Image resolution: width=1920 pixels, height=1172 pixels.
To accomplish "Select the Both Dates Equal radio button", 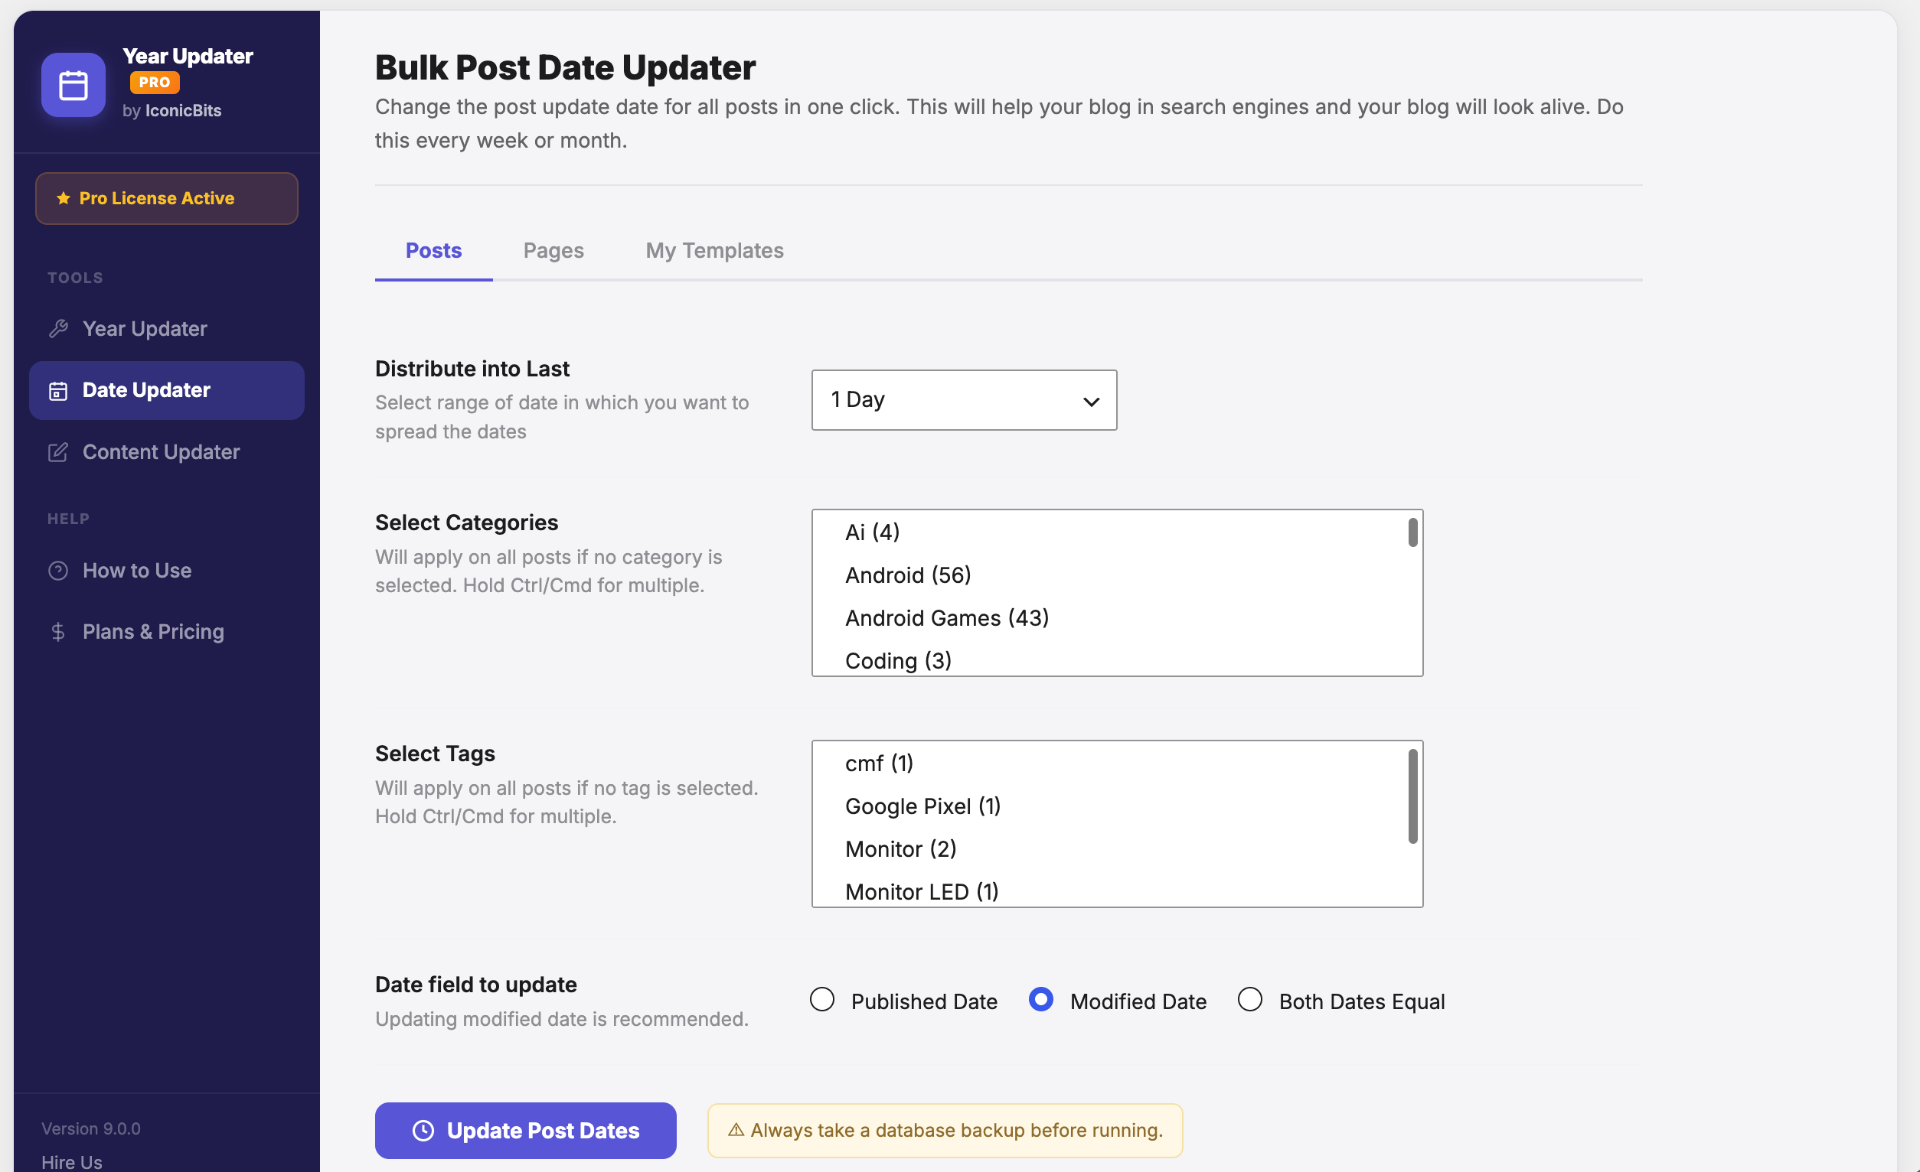I will click(x=1250, y=1000).
